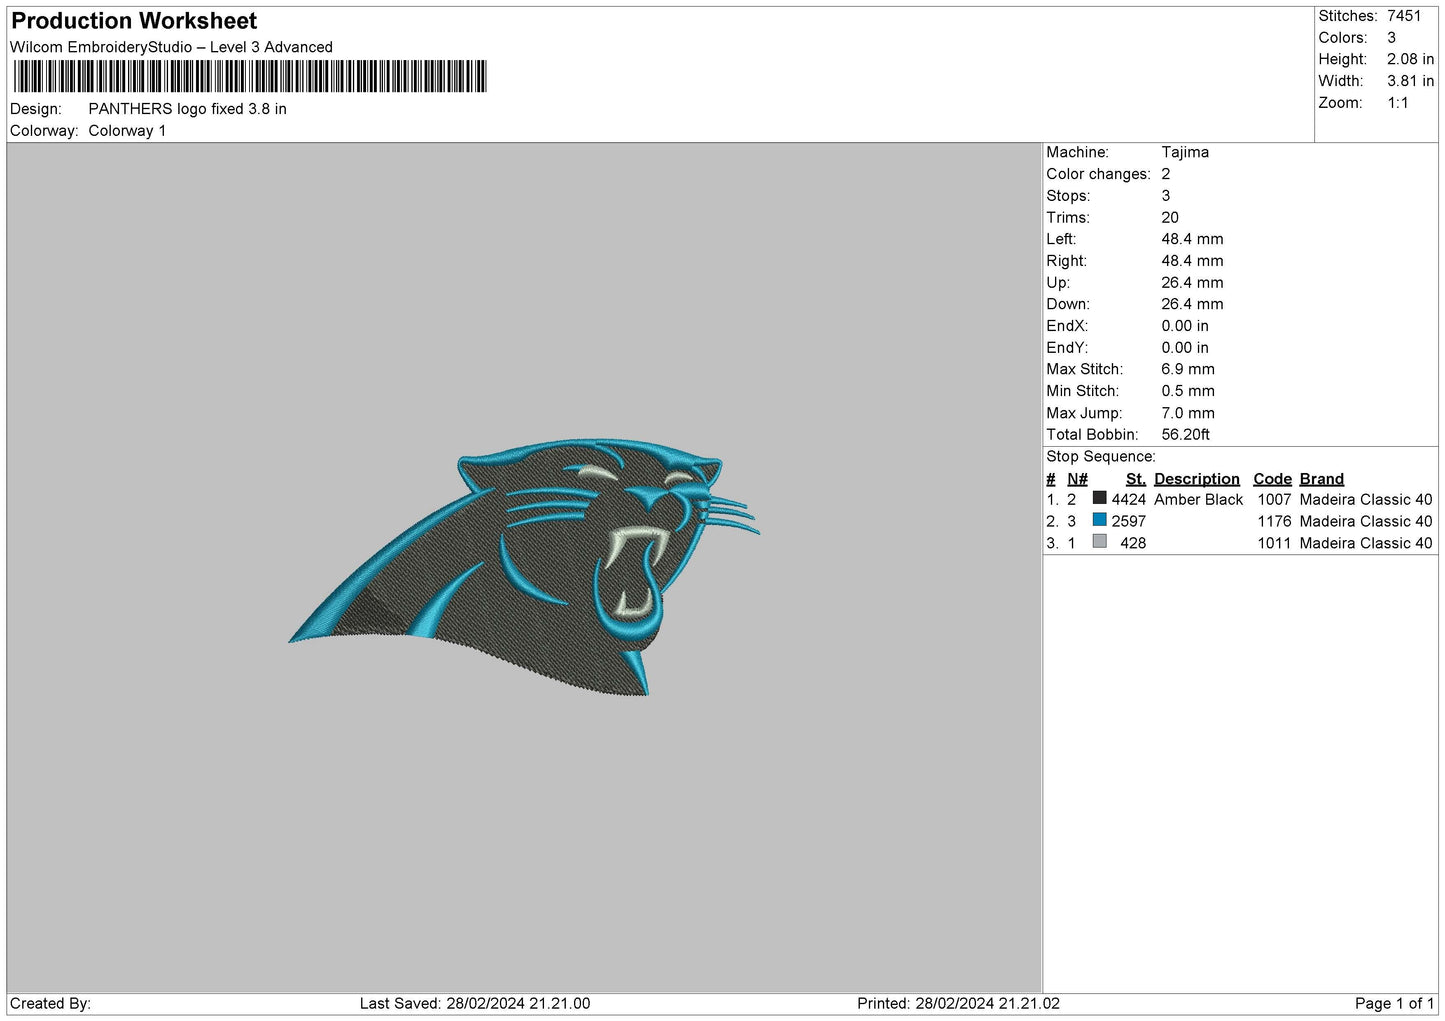Click the Colorway 1 value

pyautogui.click(x=127, y=131)
